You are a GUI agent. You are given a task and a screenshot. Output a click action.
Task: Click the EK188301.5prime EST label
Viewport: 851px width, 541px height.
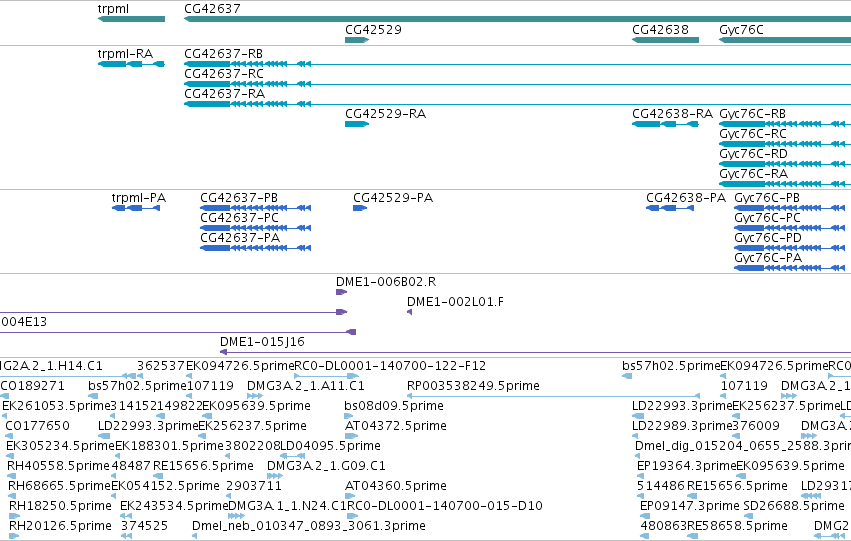pyautogui.click(x=169, y=447)
